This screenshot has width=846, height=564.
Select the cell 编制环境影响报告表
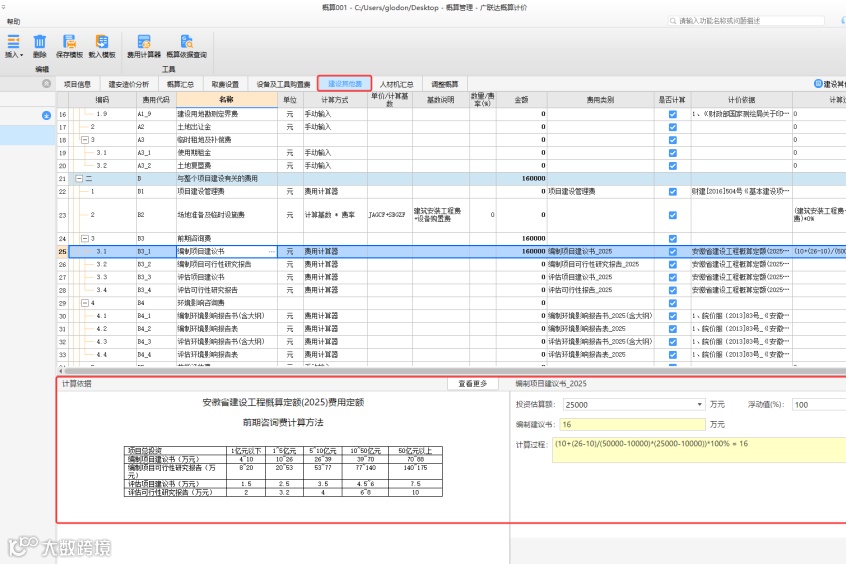pyautogui.click(x=227, y=329)
